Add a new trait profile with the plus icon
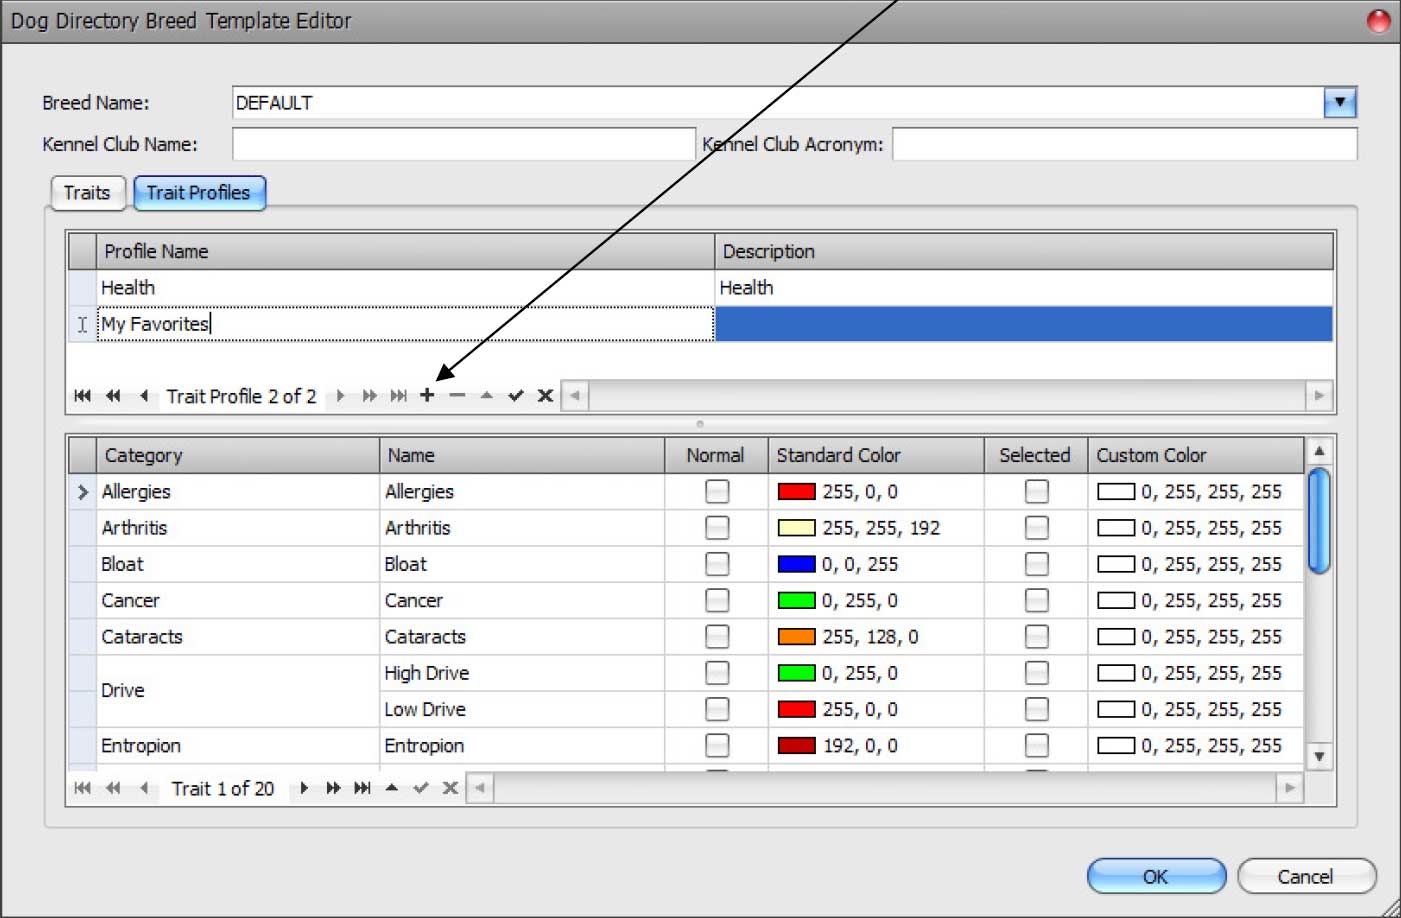This screenshot has height=918, width=1401. click(x=427, y=395)
